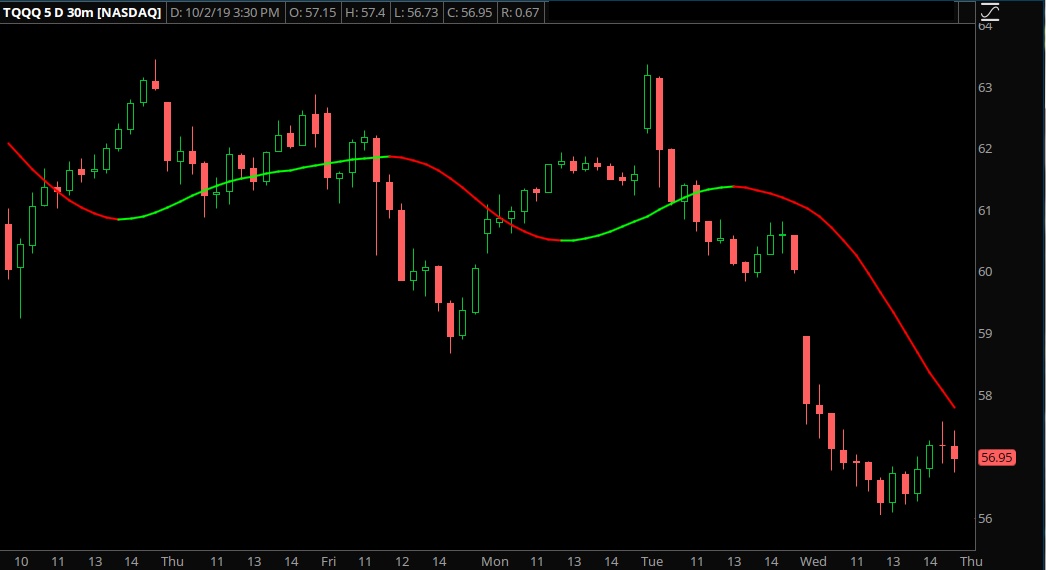Image resolution: width=1046 pixels, height=570 pixels.
Task: Click the red 56.95 last-price bubble
Action: [x=997, y=457]
